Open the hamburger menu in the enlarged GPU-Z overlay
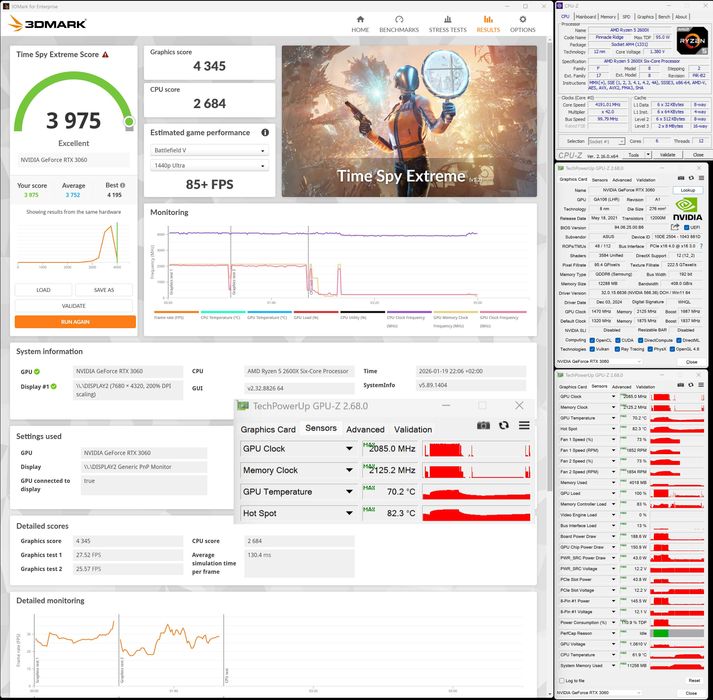The image size is (713, 700). click(524, 425)
